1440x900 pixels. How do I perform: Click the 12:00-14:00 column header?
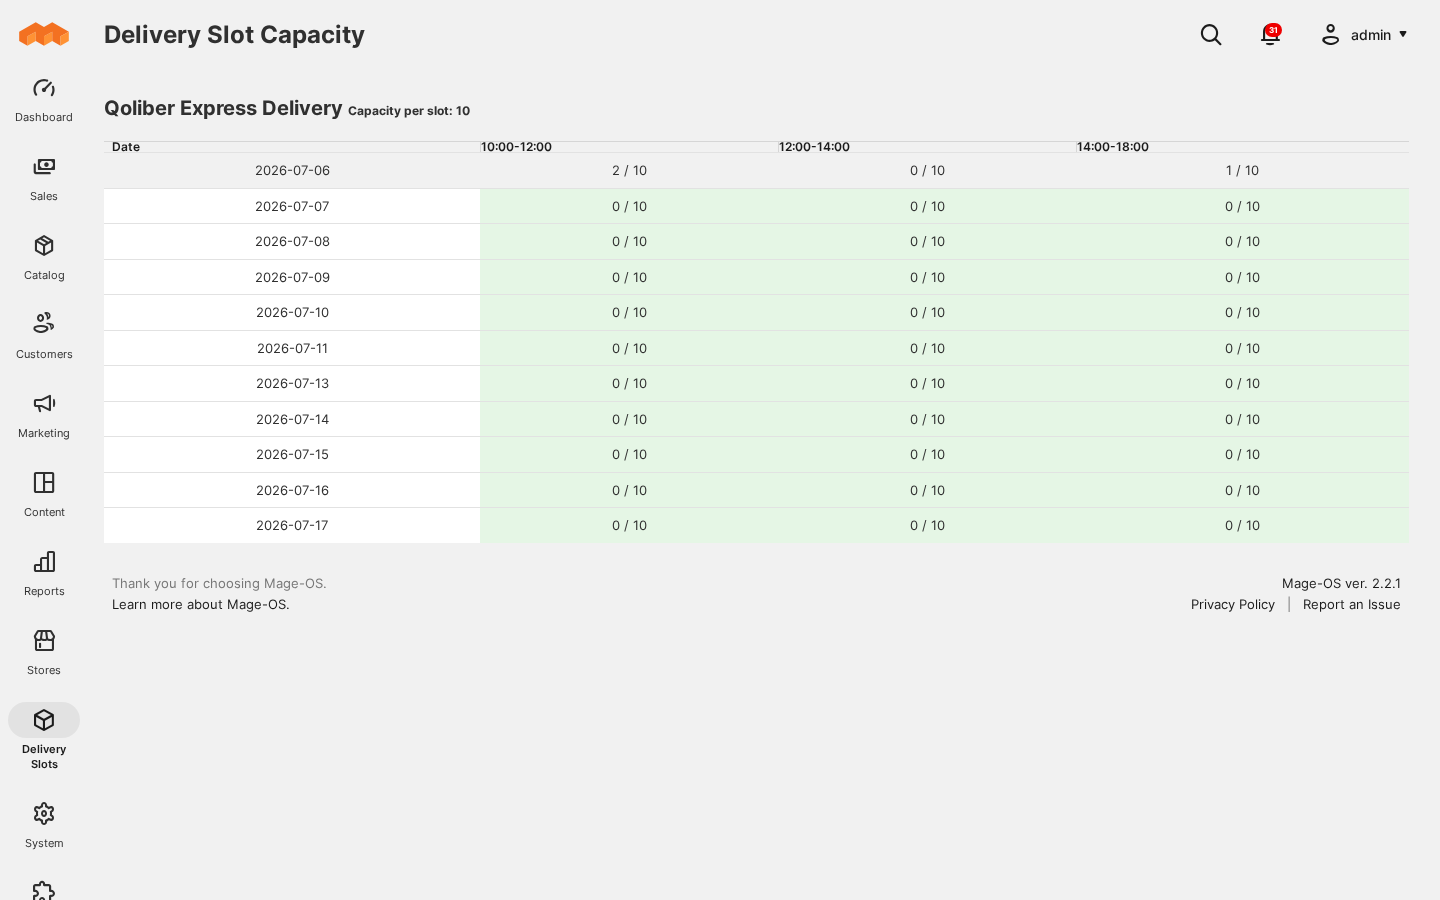(927, 147)
